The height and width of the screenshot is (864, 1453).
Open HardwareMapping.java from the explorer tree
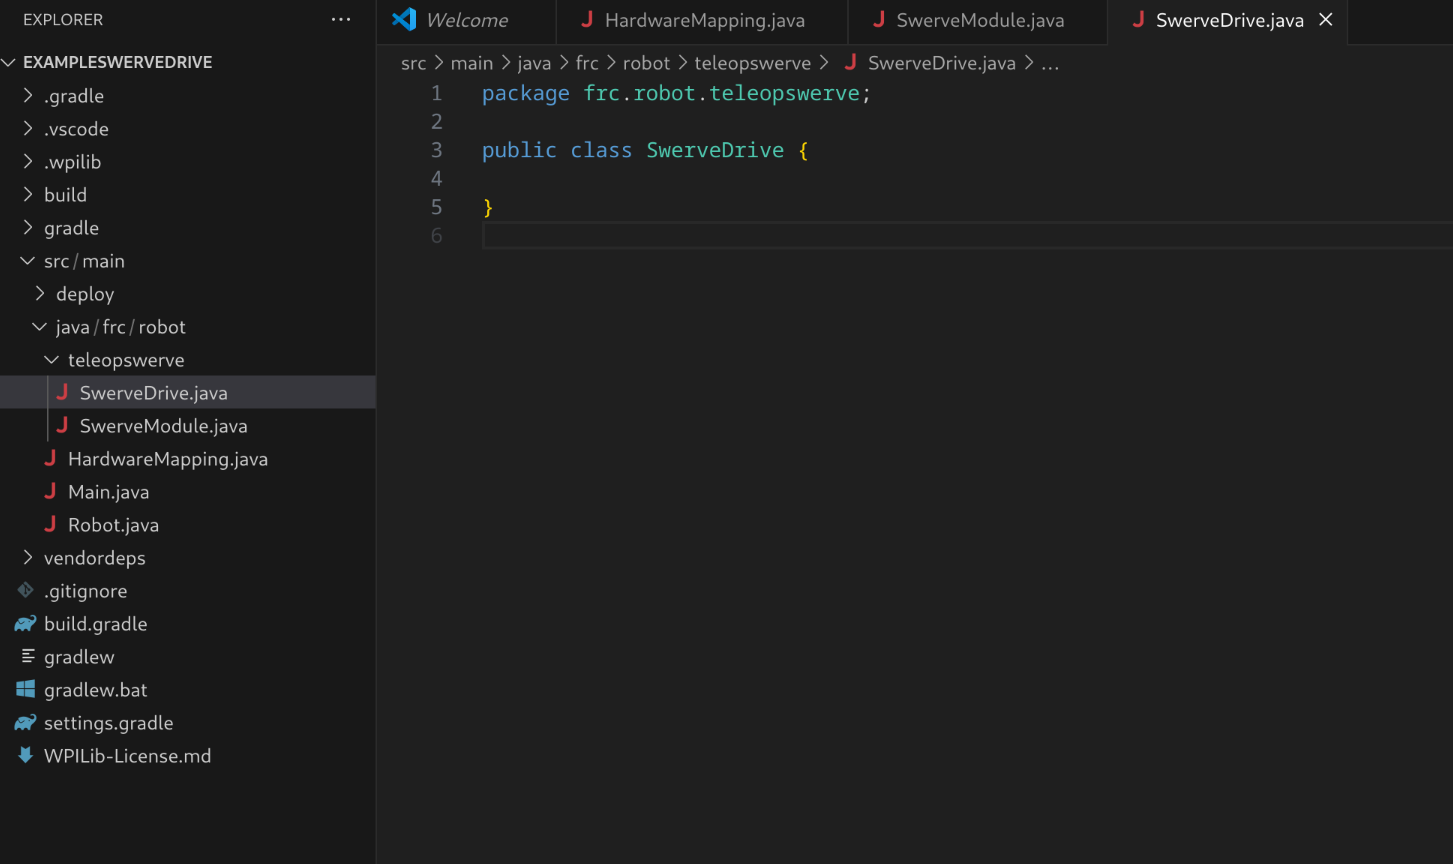point(188,459)
